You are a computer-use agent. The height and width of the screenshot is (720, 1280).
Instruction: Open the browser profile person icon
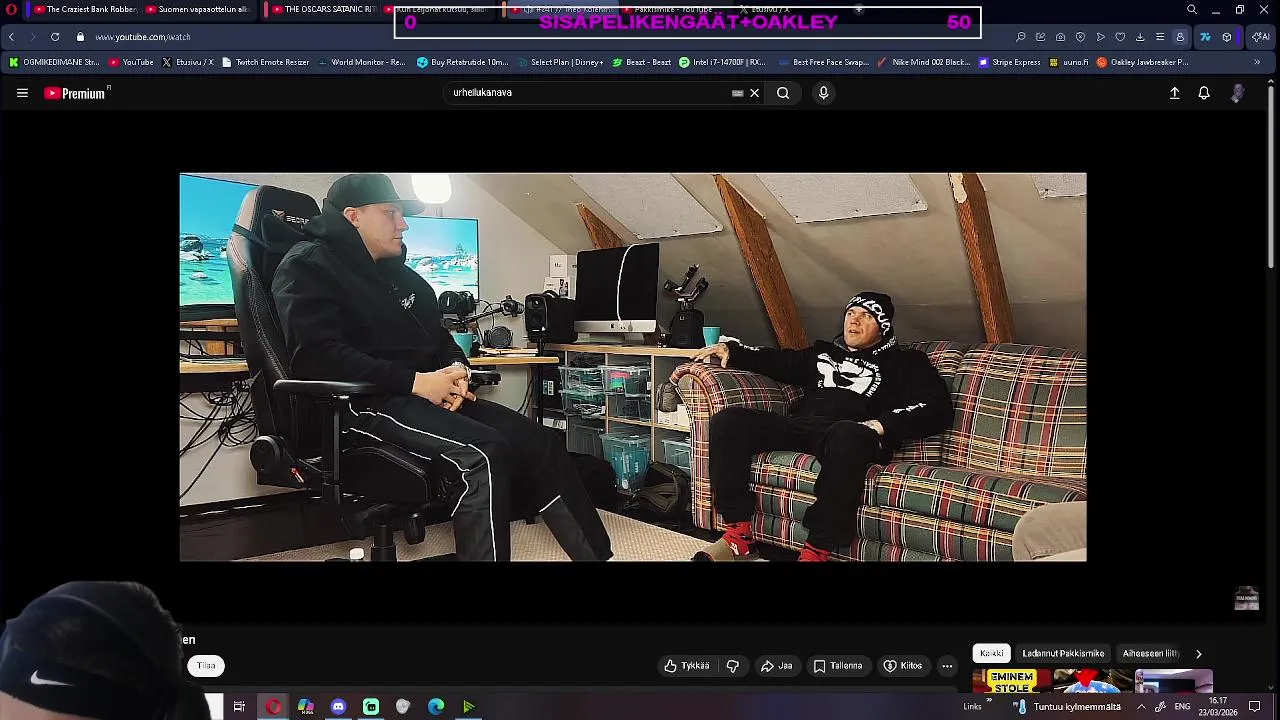(x=1180, y=37)
